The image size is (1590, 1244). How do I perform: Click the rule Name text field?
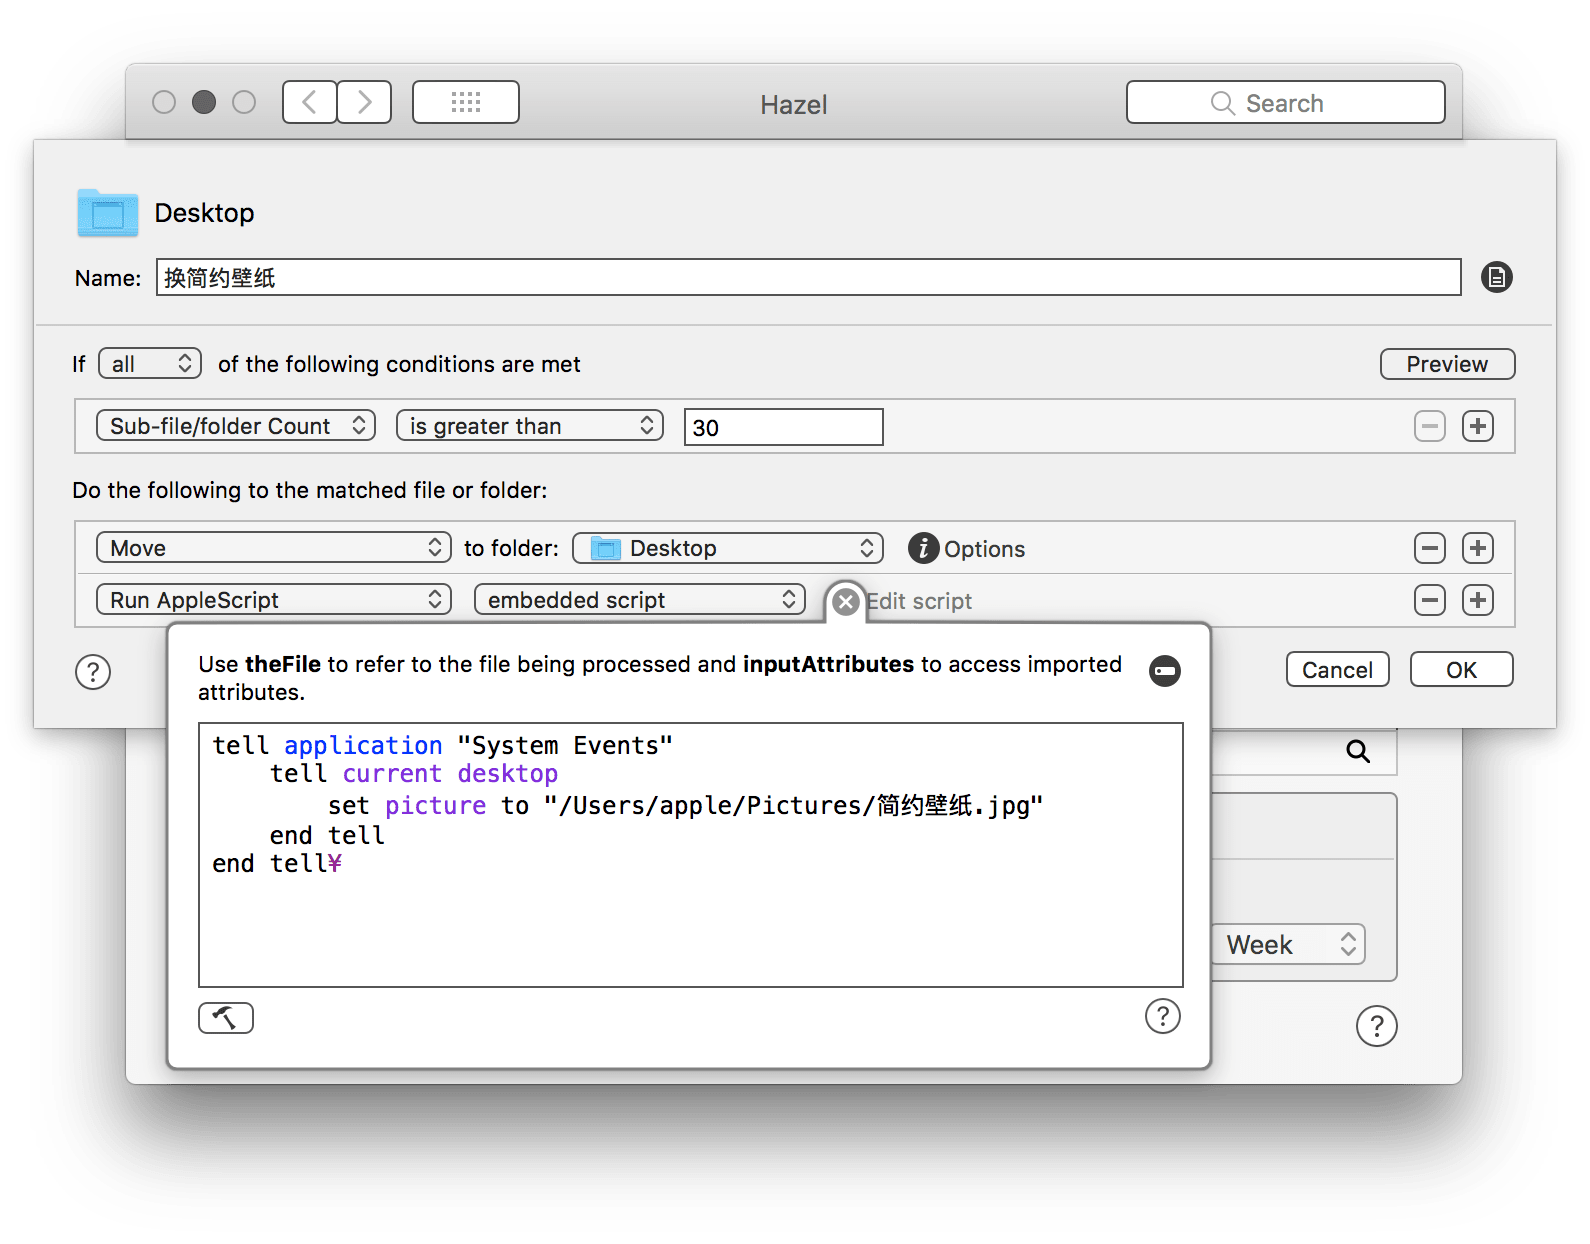(808, 277)
